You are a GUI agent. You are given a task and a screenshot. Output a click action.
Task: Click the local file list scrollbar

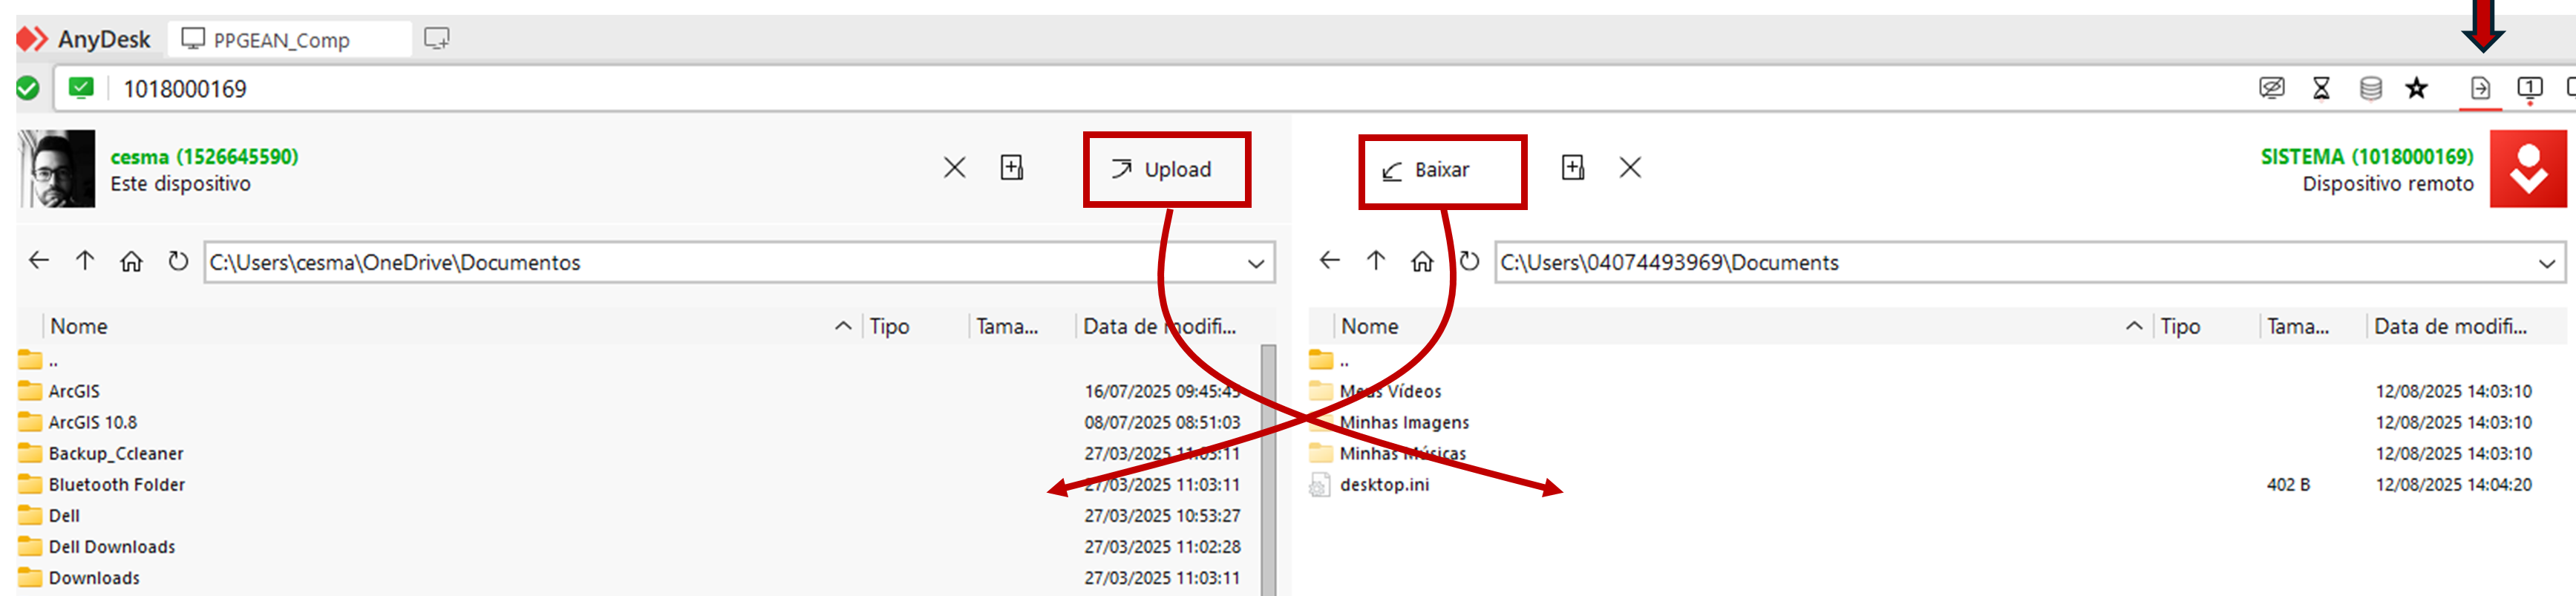[1267, 470]
